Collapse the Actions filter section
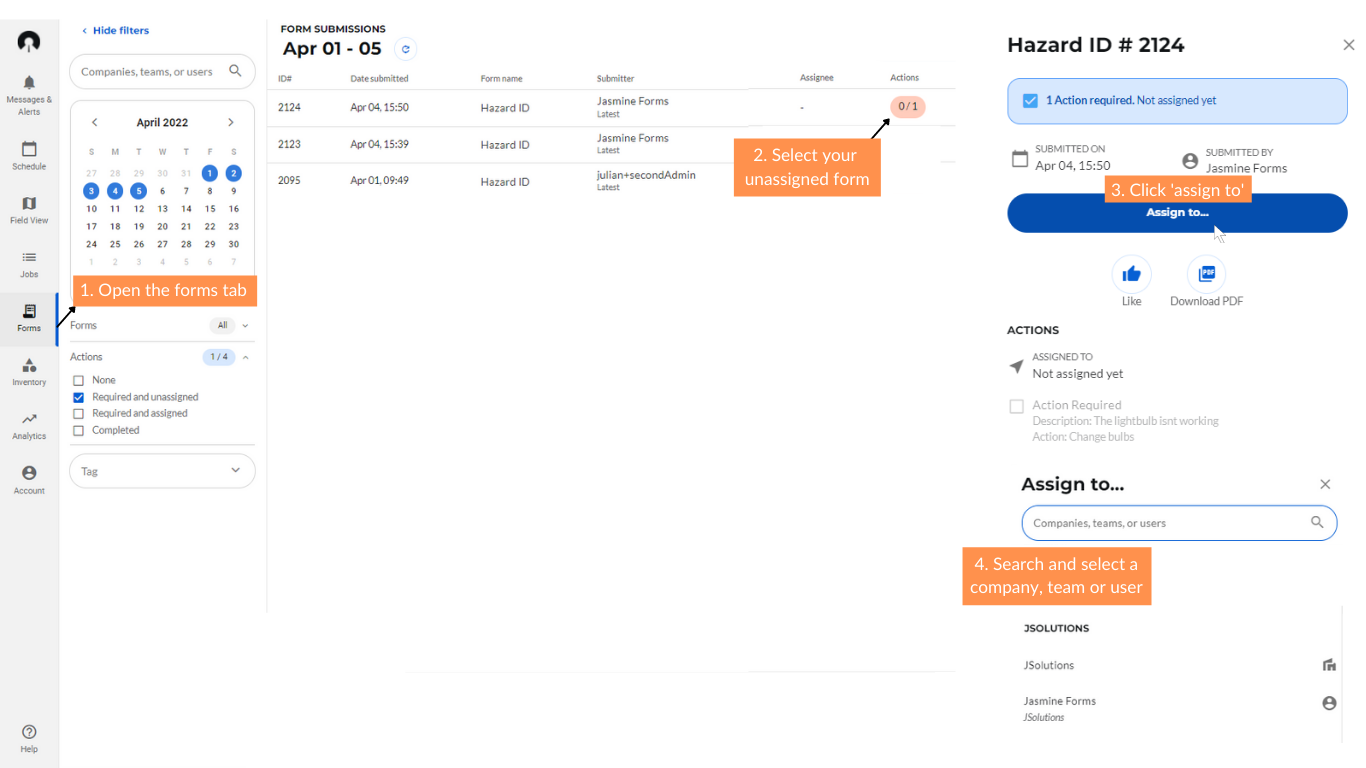This screenshot has height=768, width=1366. 245,356
